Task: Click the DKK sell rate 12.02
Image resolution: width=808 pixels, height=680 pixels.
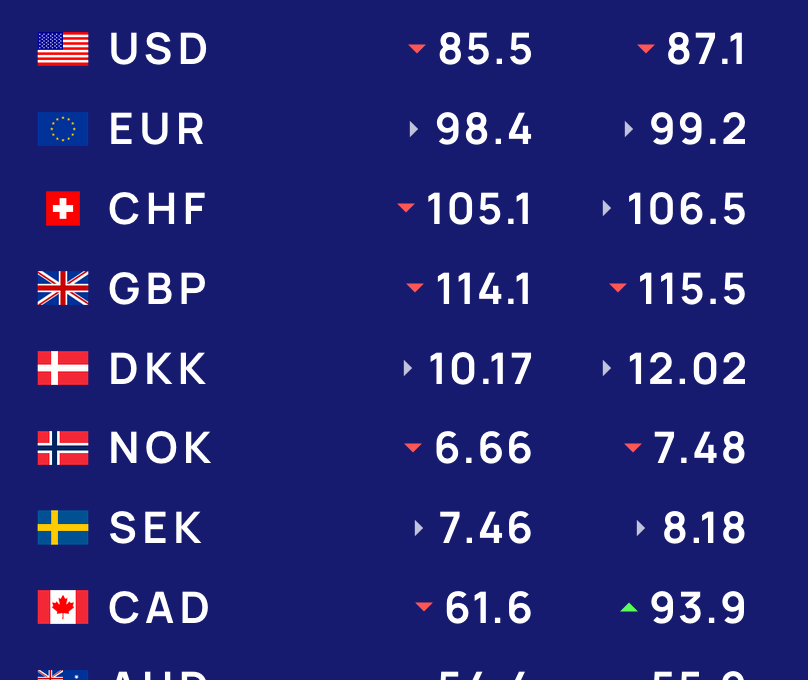Action: [687, 368]
